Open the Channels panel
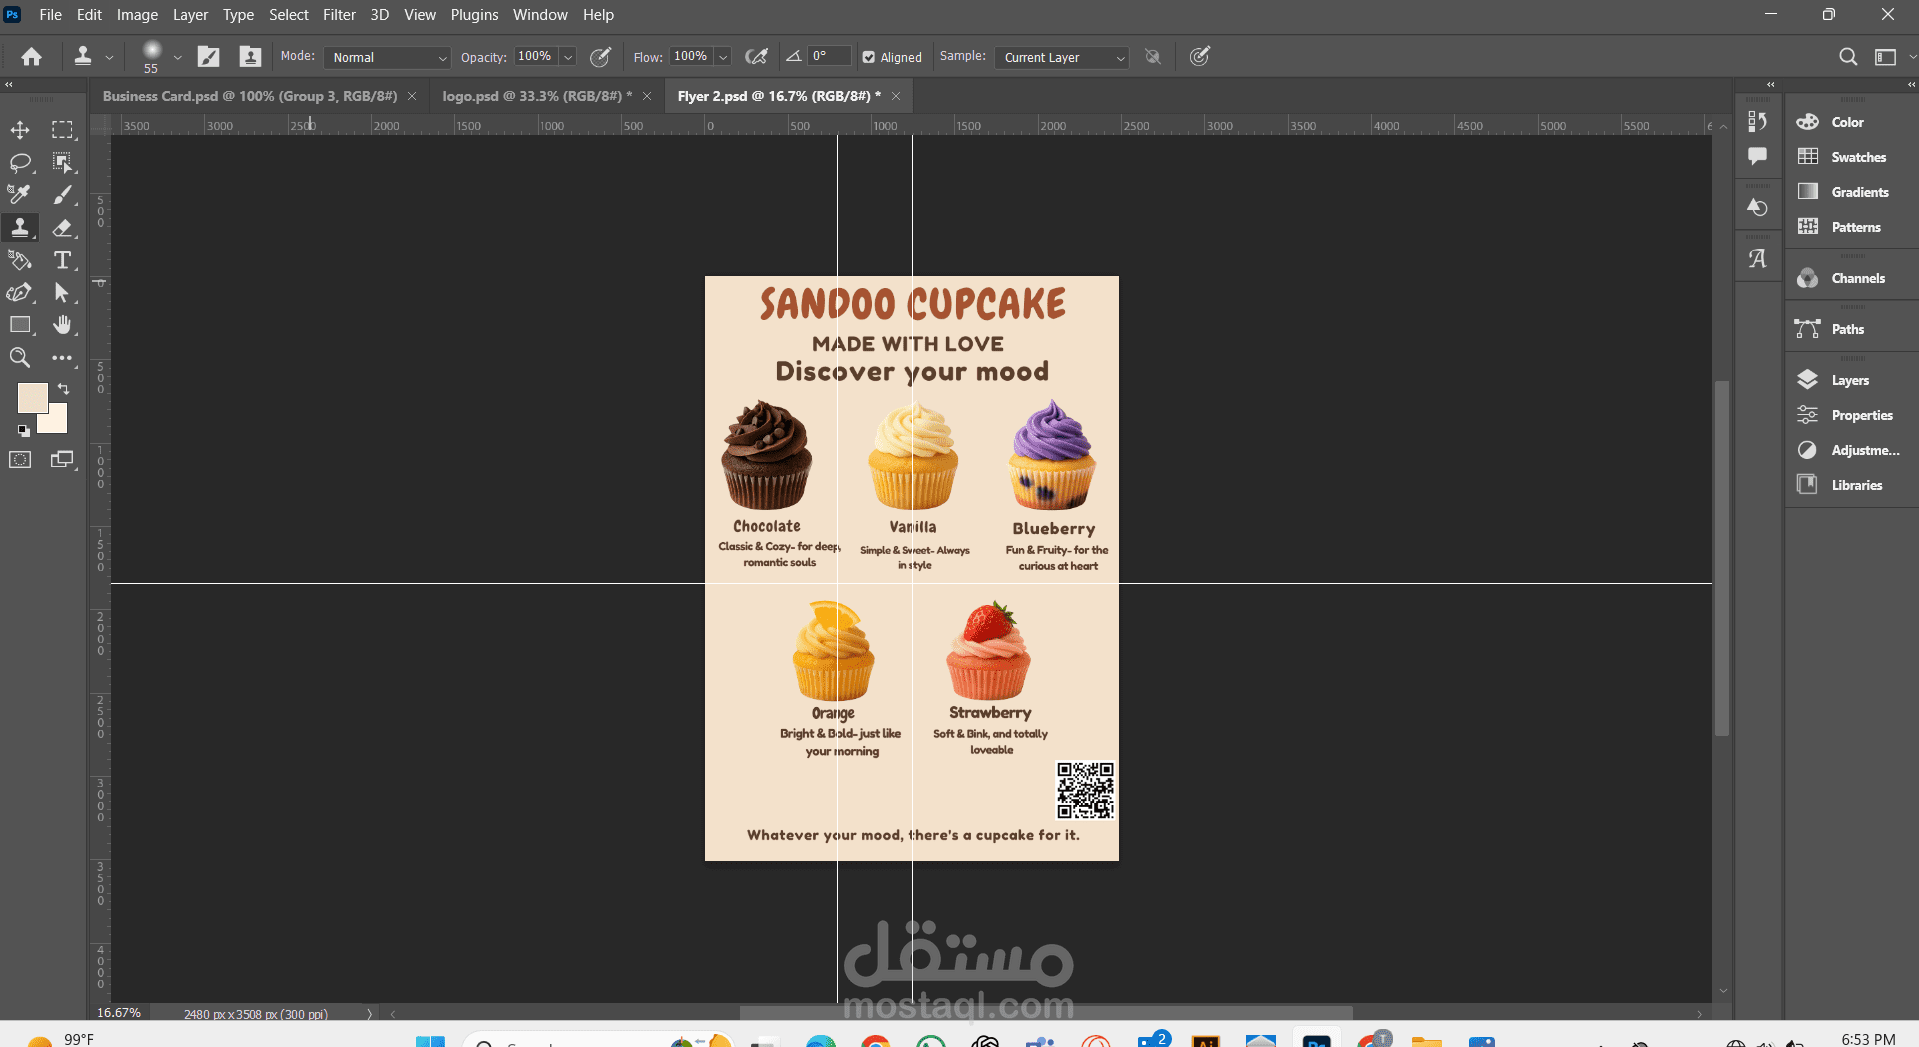 tap(1858, 278)
